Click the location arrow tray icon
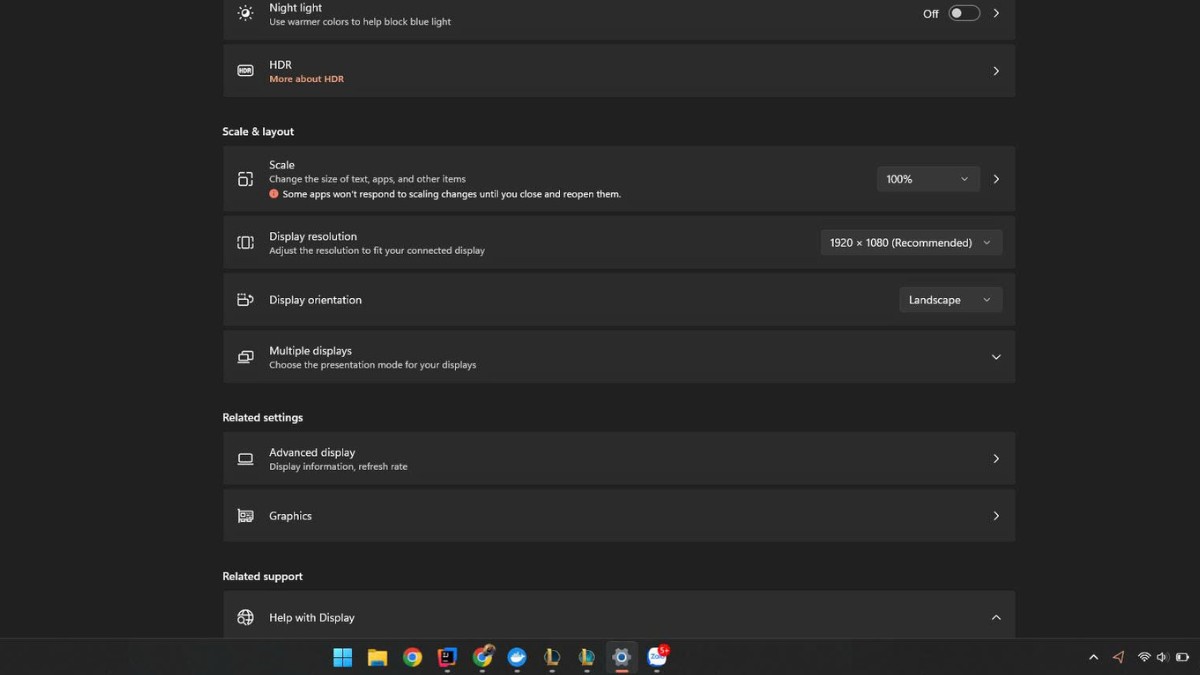This screenshot has height=675, width=1200. [x=1119, y=657]
